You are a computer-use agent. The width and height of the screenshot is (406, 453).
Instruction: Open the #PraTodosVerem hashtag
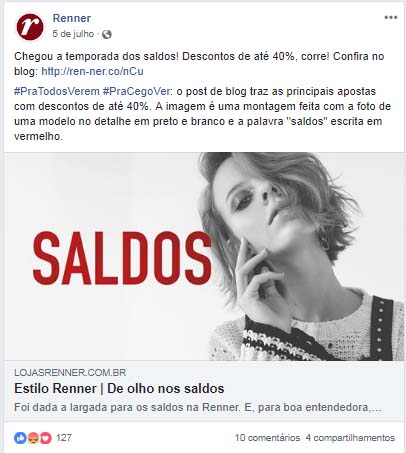(x=57, y=91)
